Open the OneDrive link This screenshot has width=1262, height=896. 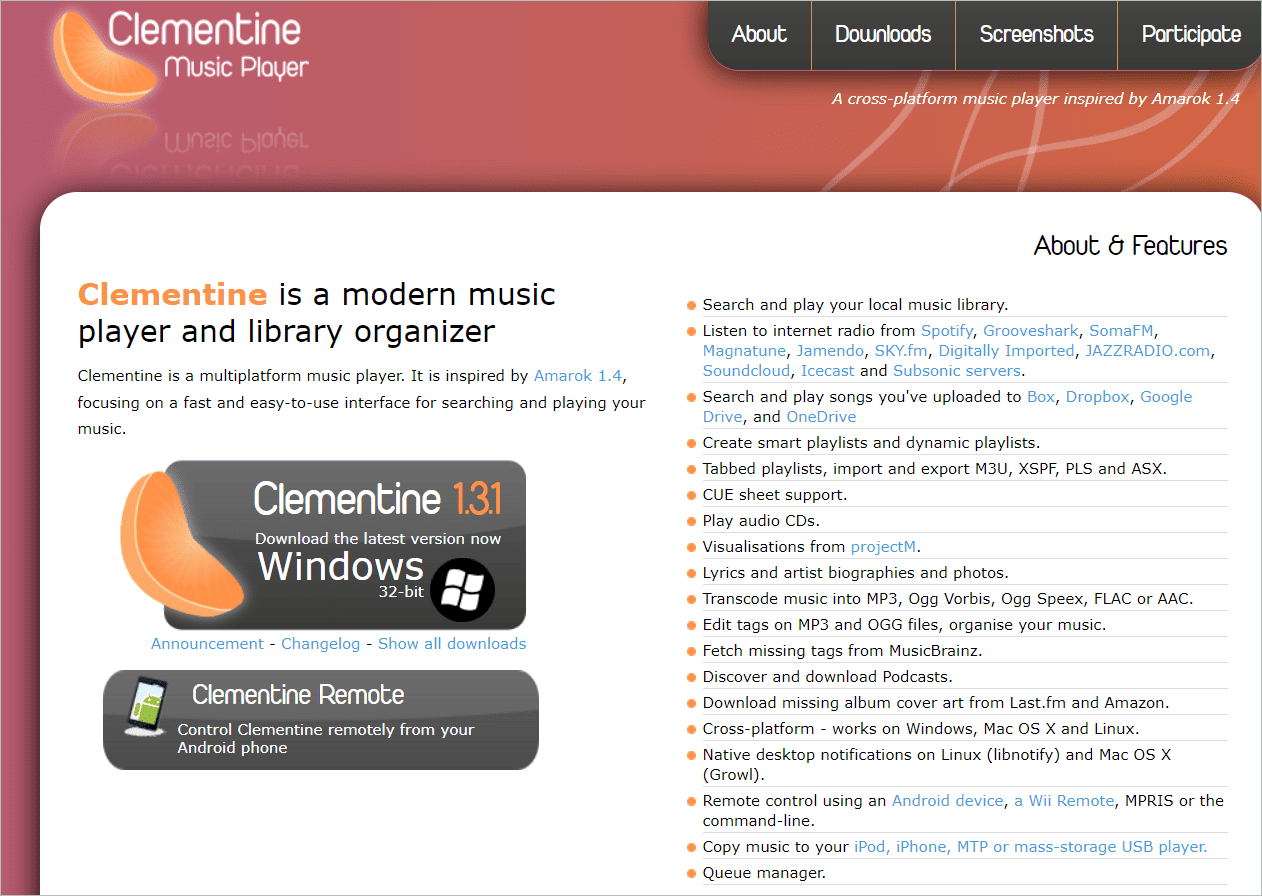[x=821, y=417]
